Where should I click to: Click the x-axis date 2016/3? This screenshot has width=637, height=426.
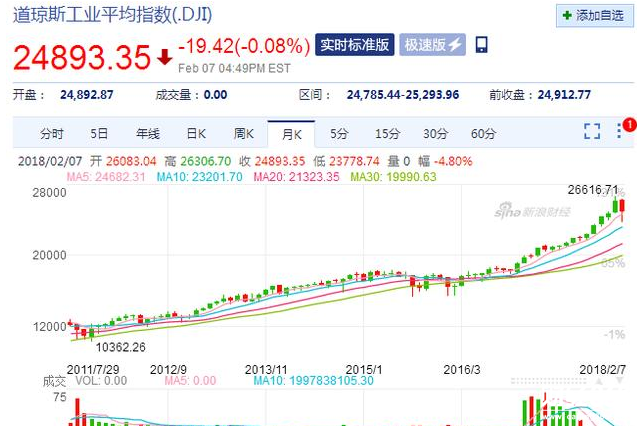(x=462, y=370)
